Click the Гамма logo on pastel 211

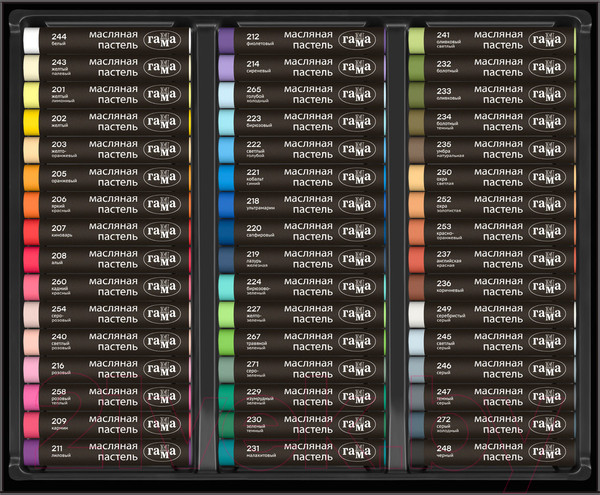pyautogui.click(x=163, y=450)
